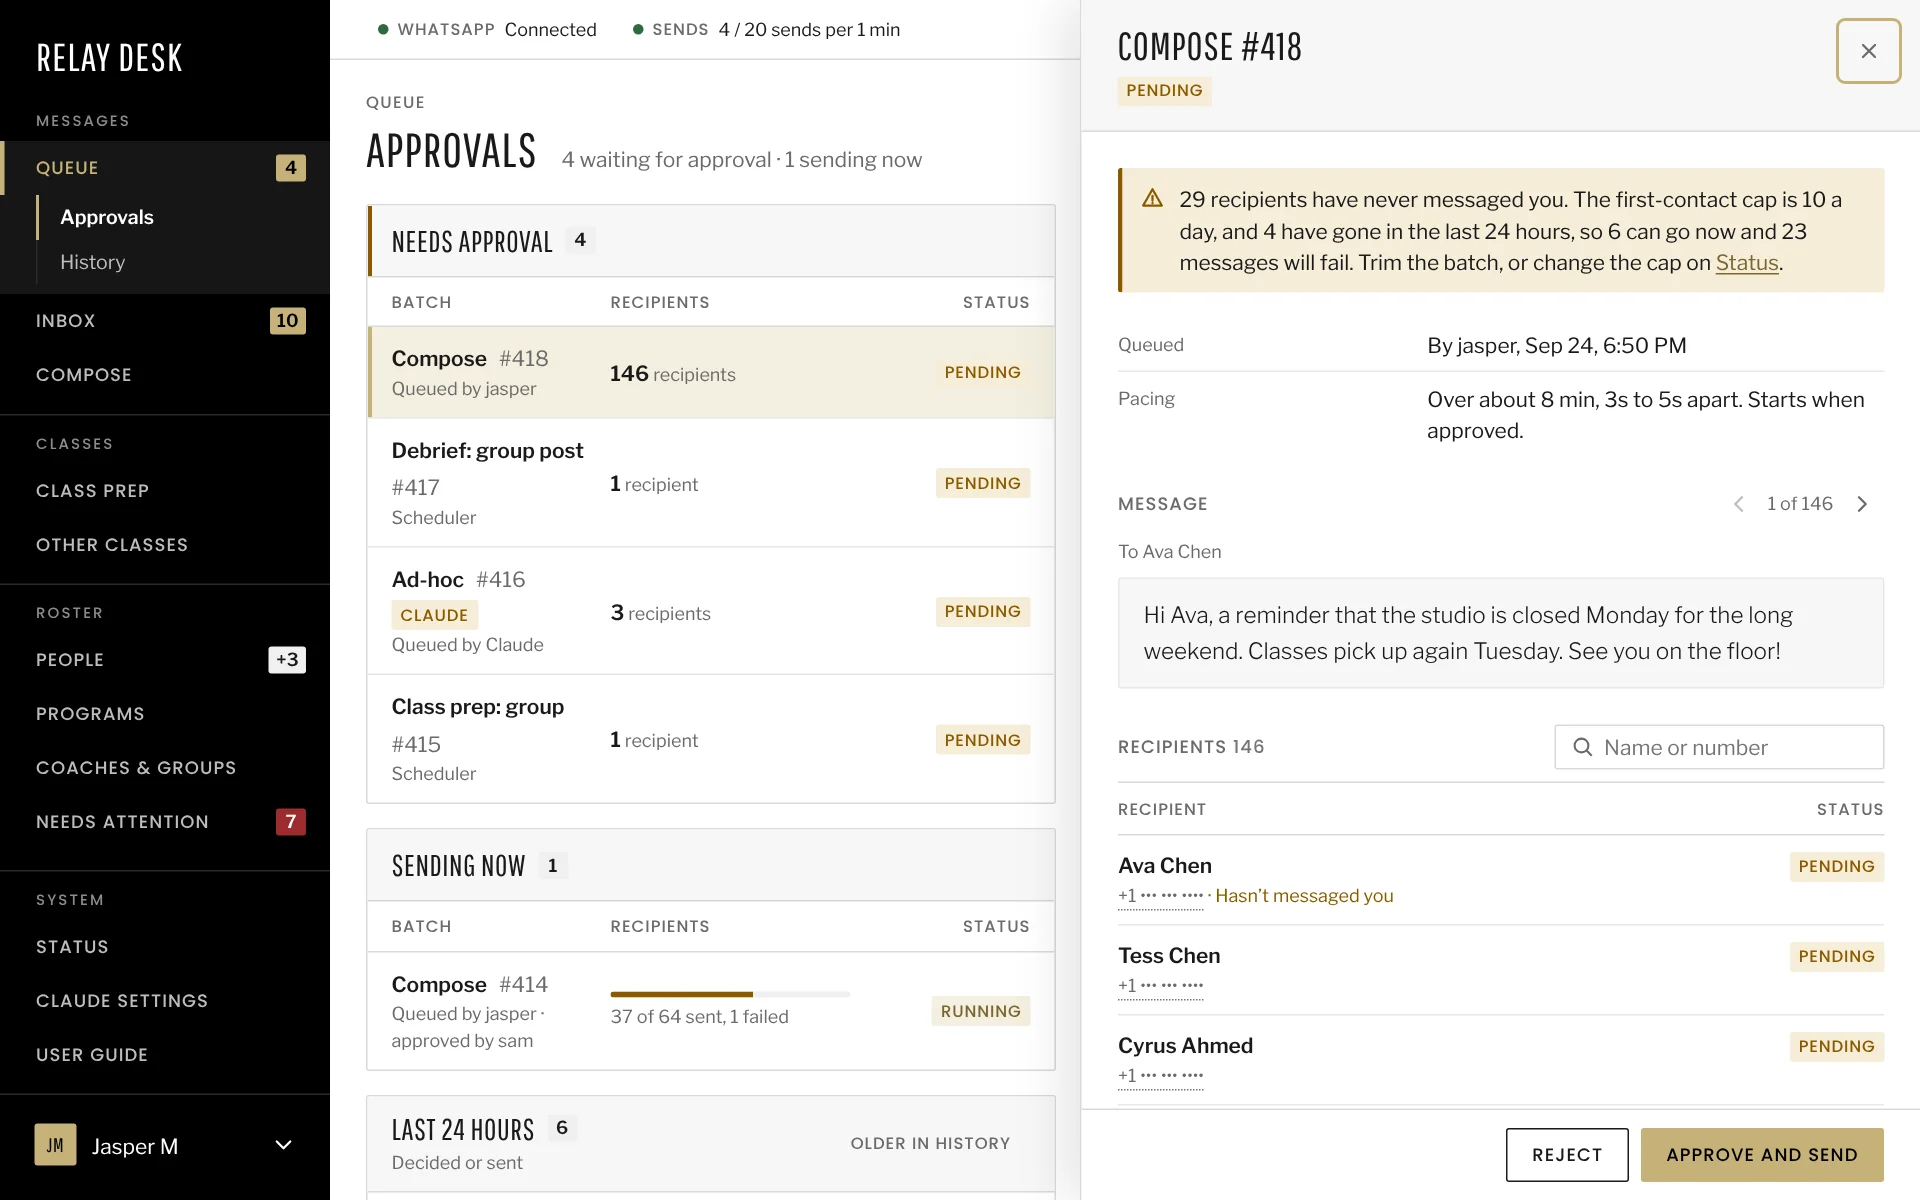The height and width of the screenshot is (1200, 1920).
Task: Open People roster page
Action: click(165, 660)
